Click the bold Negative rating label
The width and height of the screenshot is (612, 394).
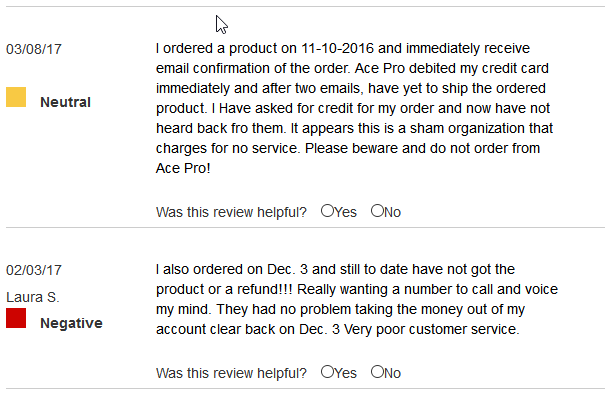pos(71,323)
